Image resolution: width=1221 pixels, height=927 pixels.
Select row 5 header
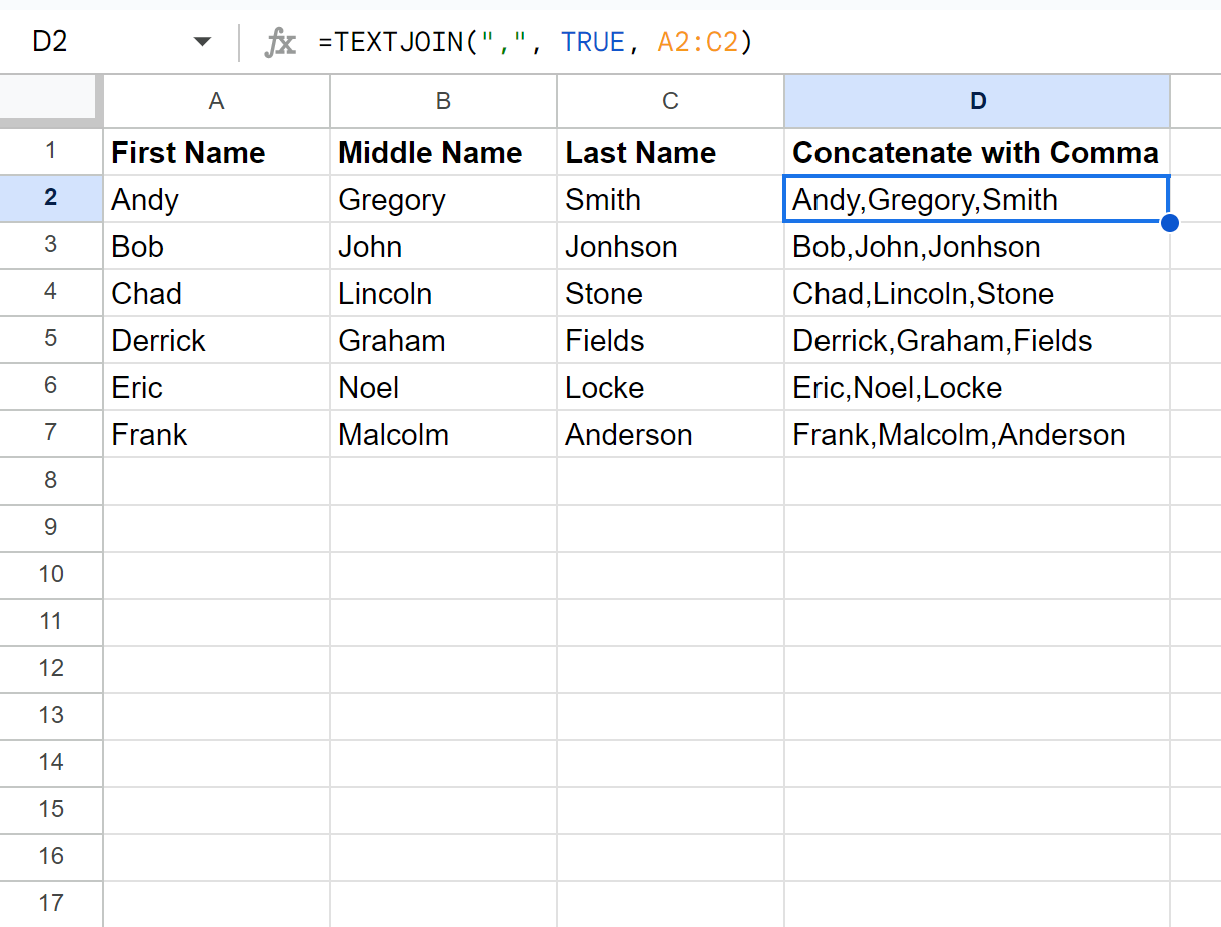click(51, 340)
